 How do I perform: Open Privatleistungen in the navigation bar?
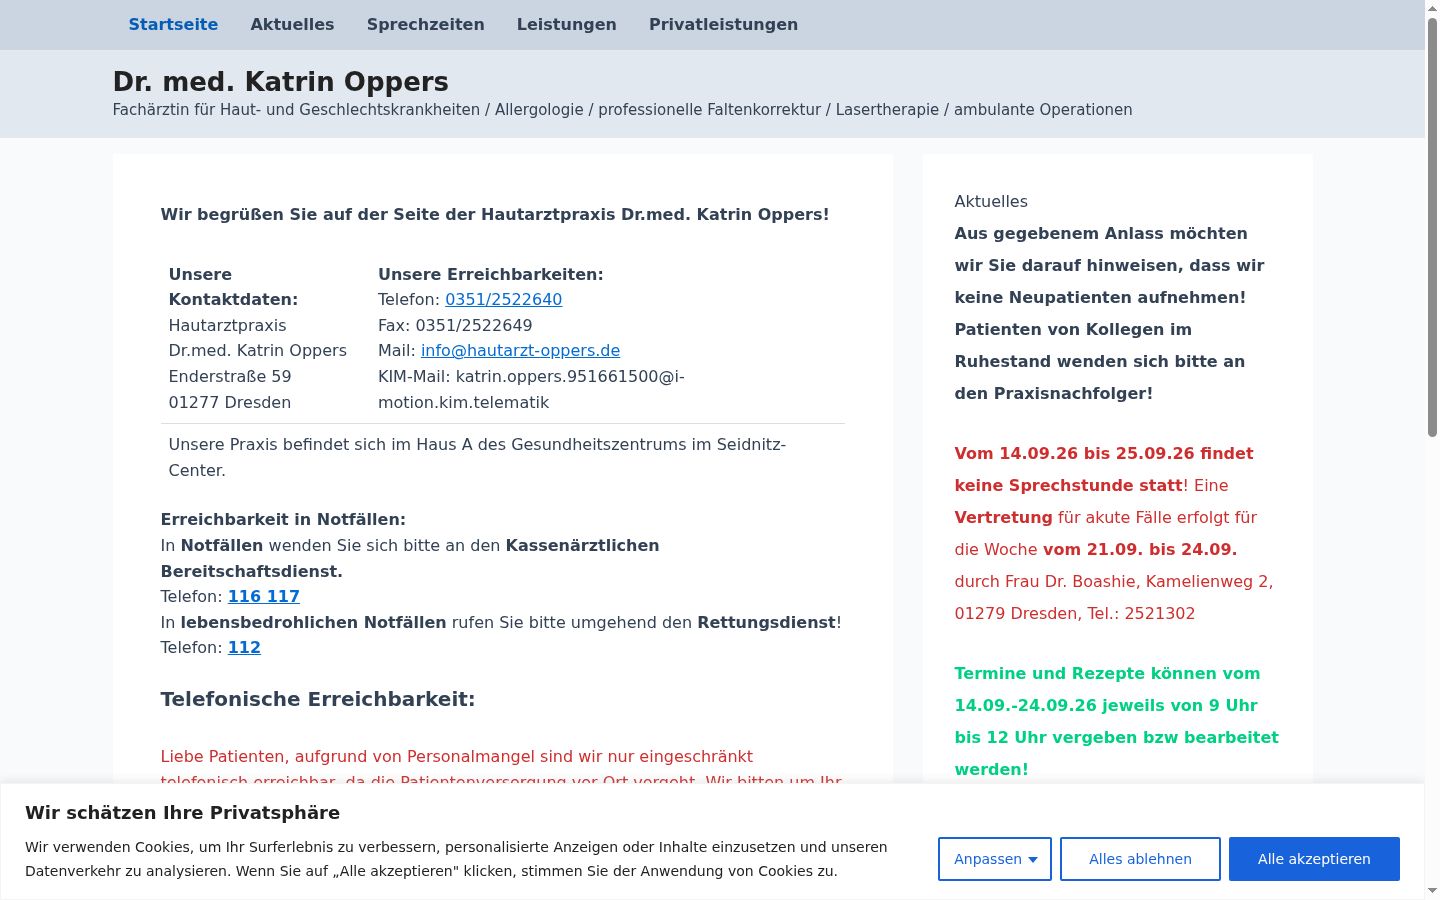tap(723, 24)
